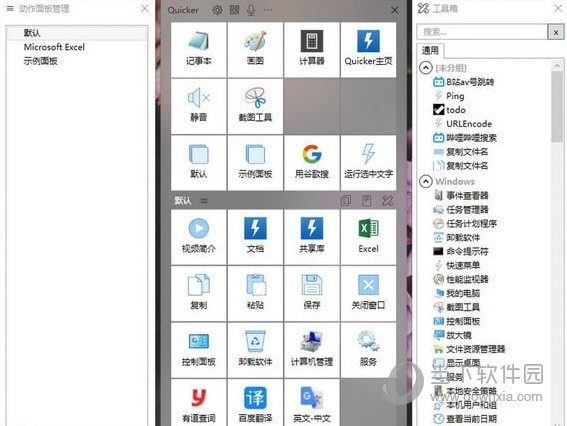This screenshot has height=426, width=567.
Task: Click the clipboard icon on 默认 panel bar
Action: click(x=367, y=200)
